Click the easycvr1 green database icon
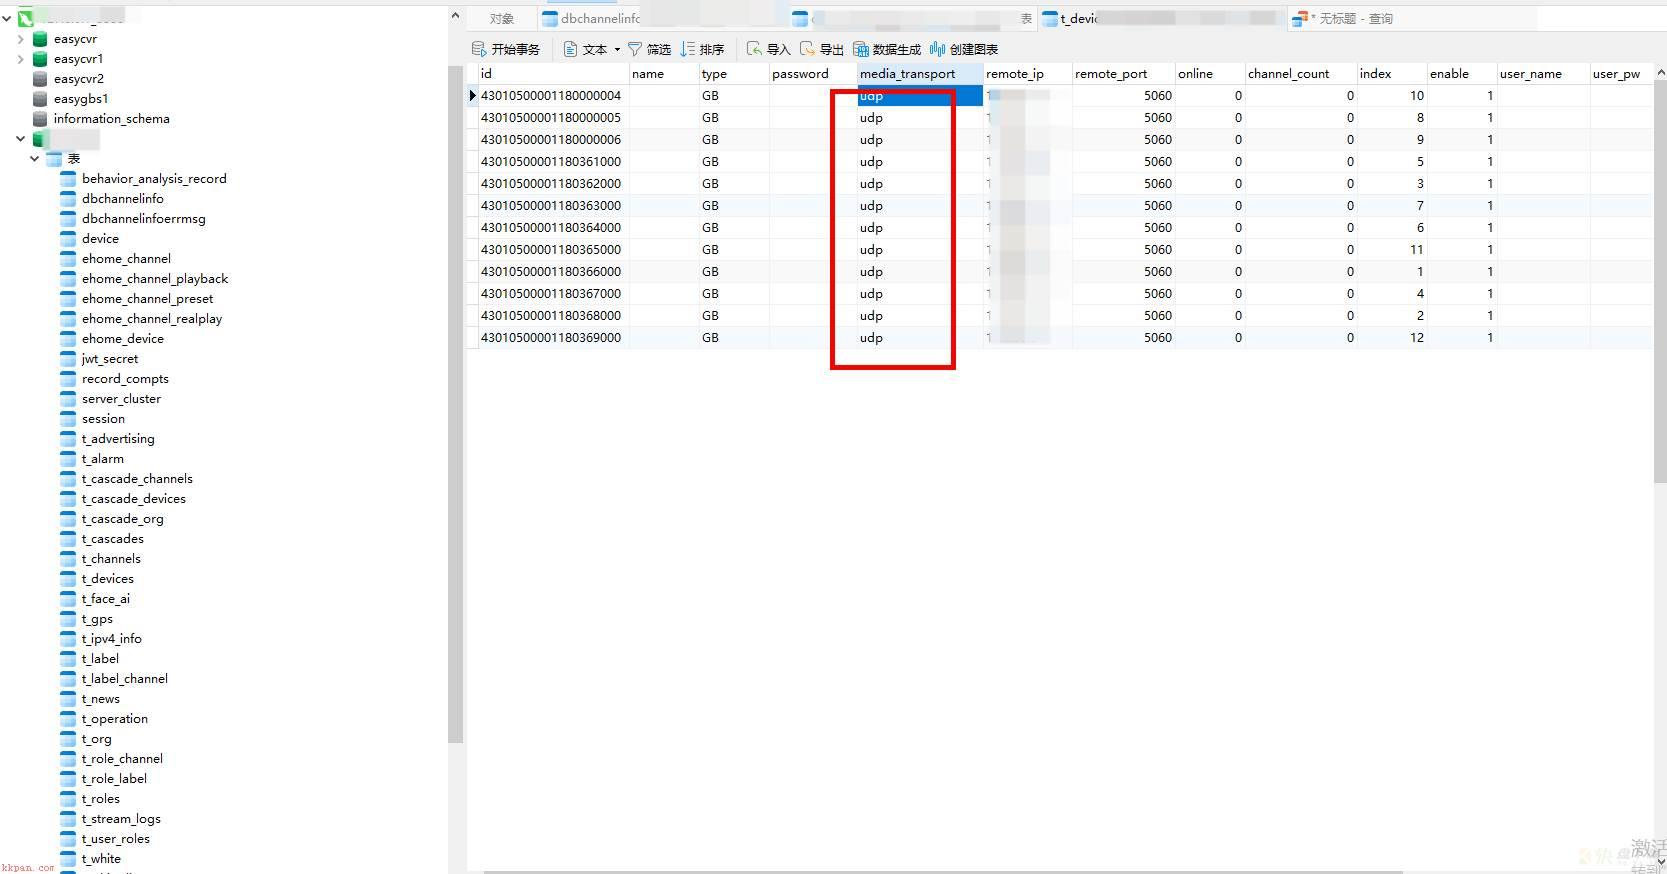 pyautogui.click(x=40, y=59)
